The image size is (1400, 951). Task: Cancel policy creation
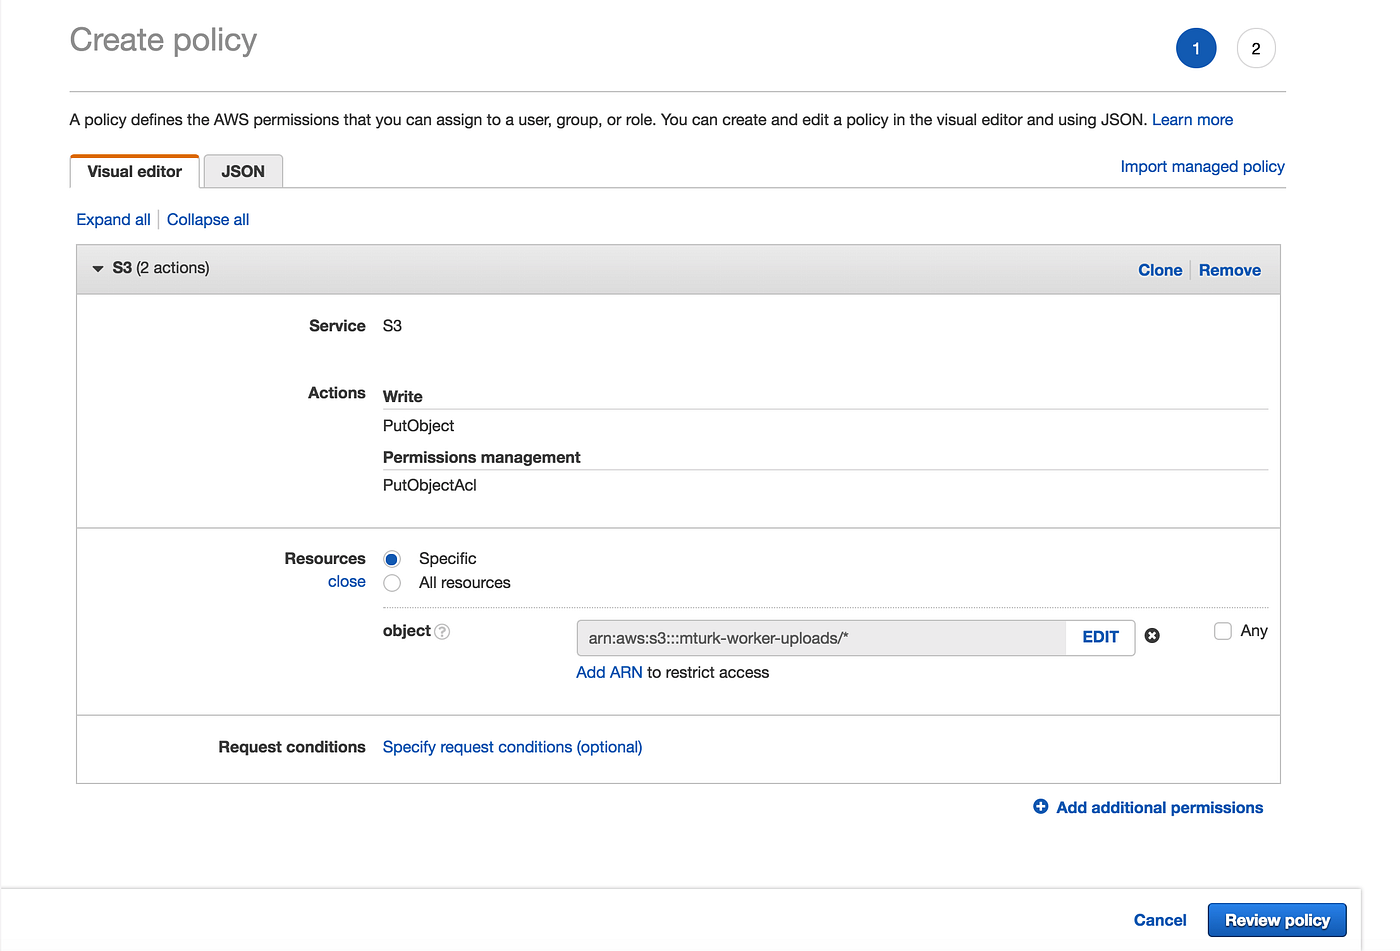(1160, 920)
